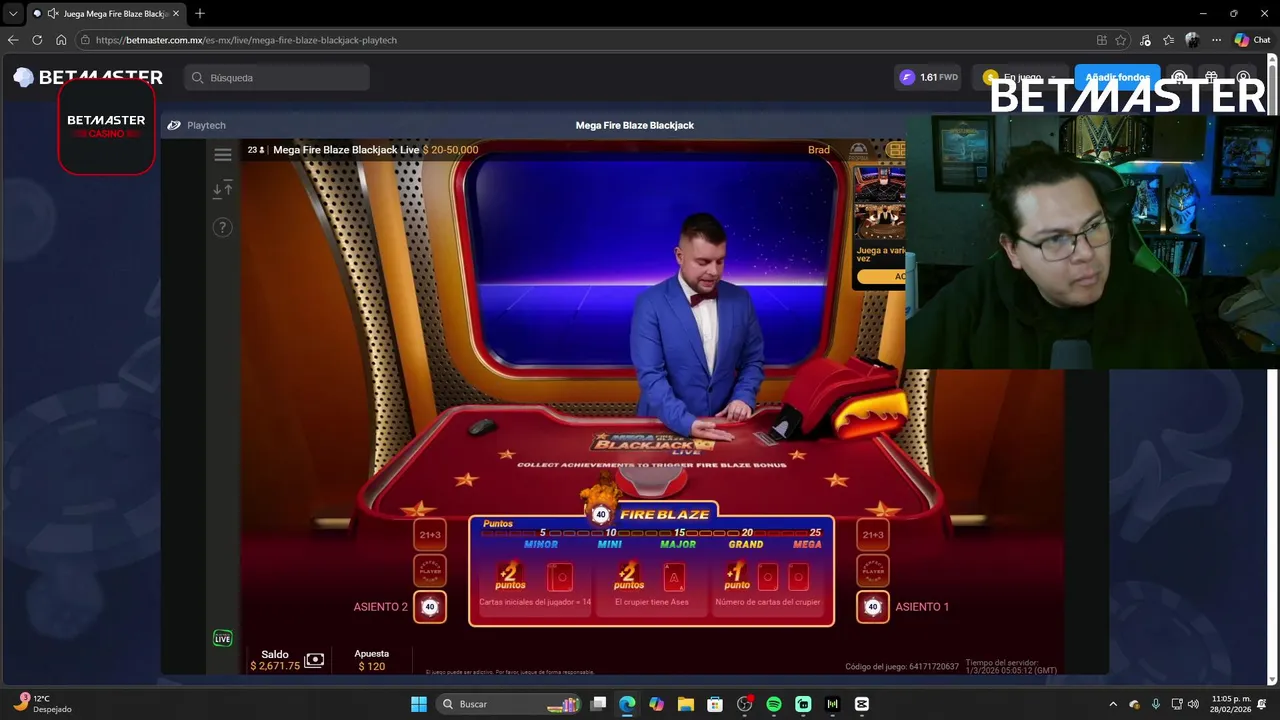Click the Betmaster Casino red tile
The height and width of the screenshot is (720, 1280).
point(106,127)
